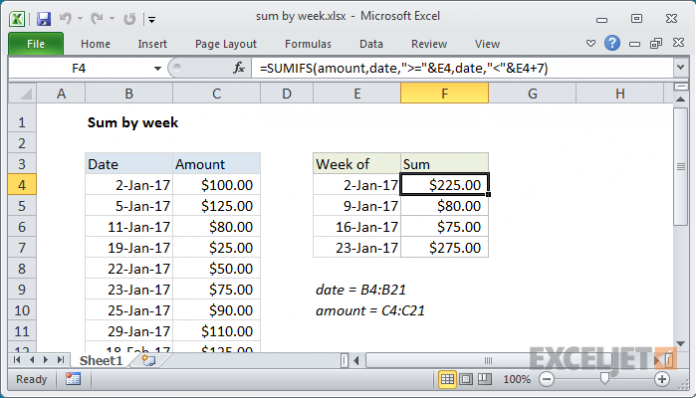
Task: Click the zoom out minus button
Action: click(546, 379)
